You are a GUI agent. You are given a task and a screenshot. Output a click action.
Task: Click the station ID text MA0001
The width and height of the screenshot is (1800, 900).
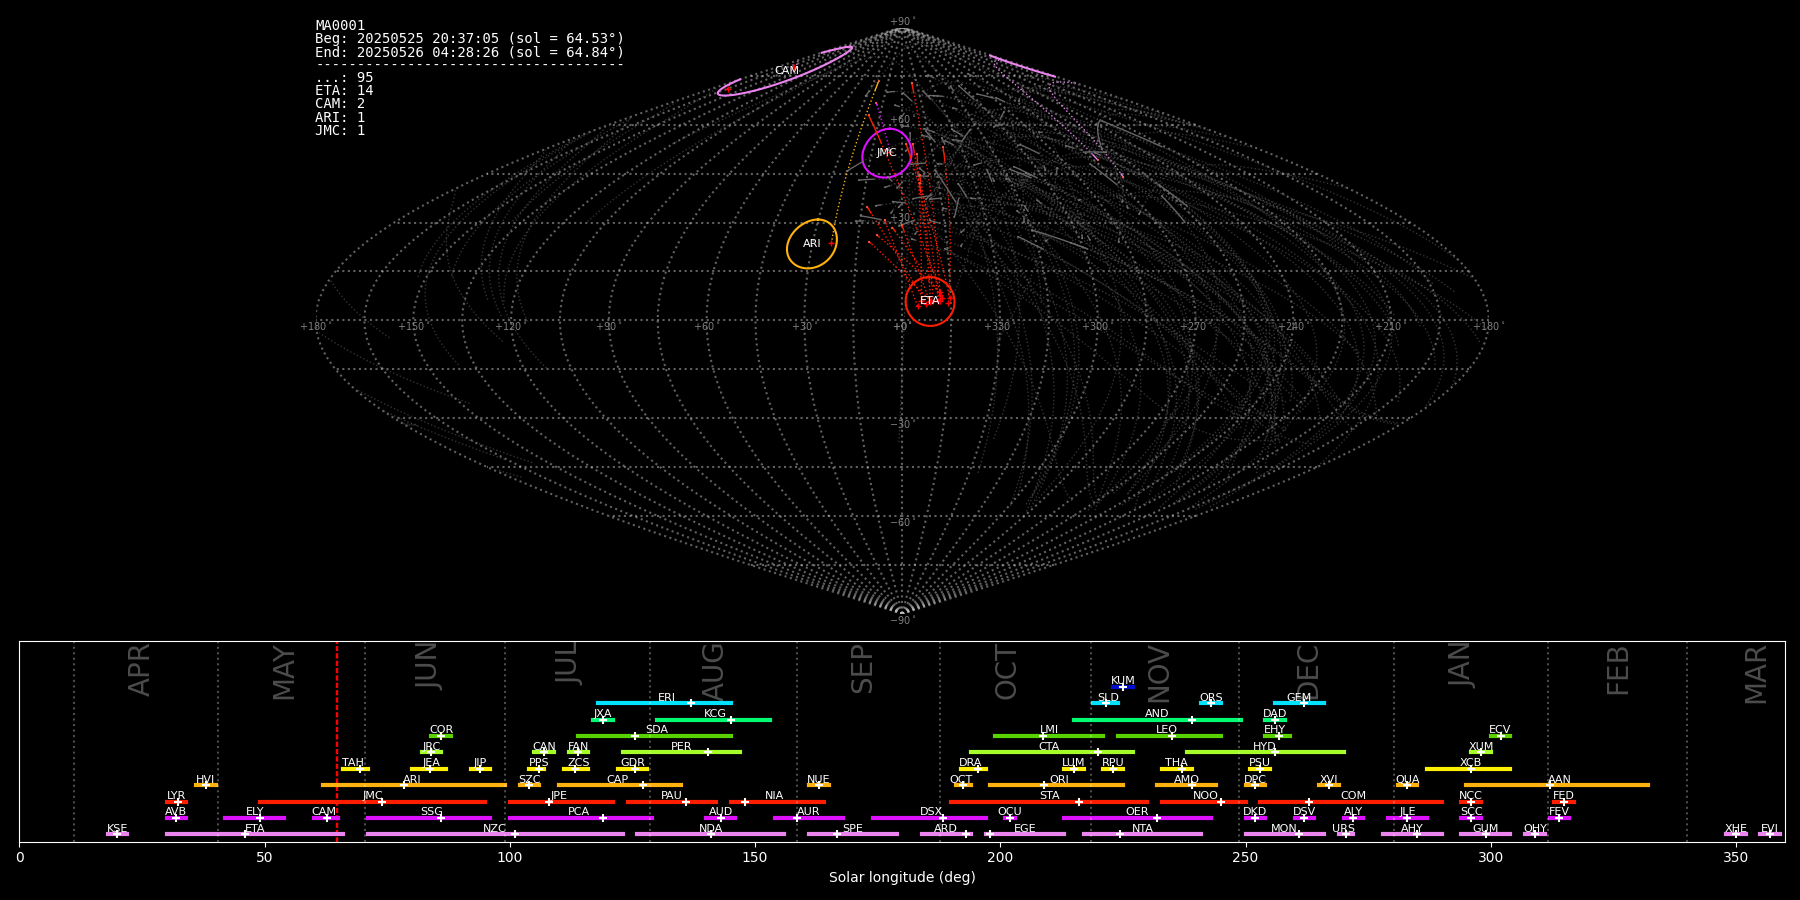click(x=340, y=26)
